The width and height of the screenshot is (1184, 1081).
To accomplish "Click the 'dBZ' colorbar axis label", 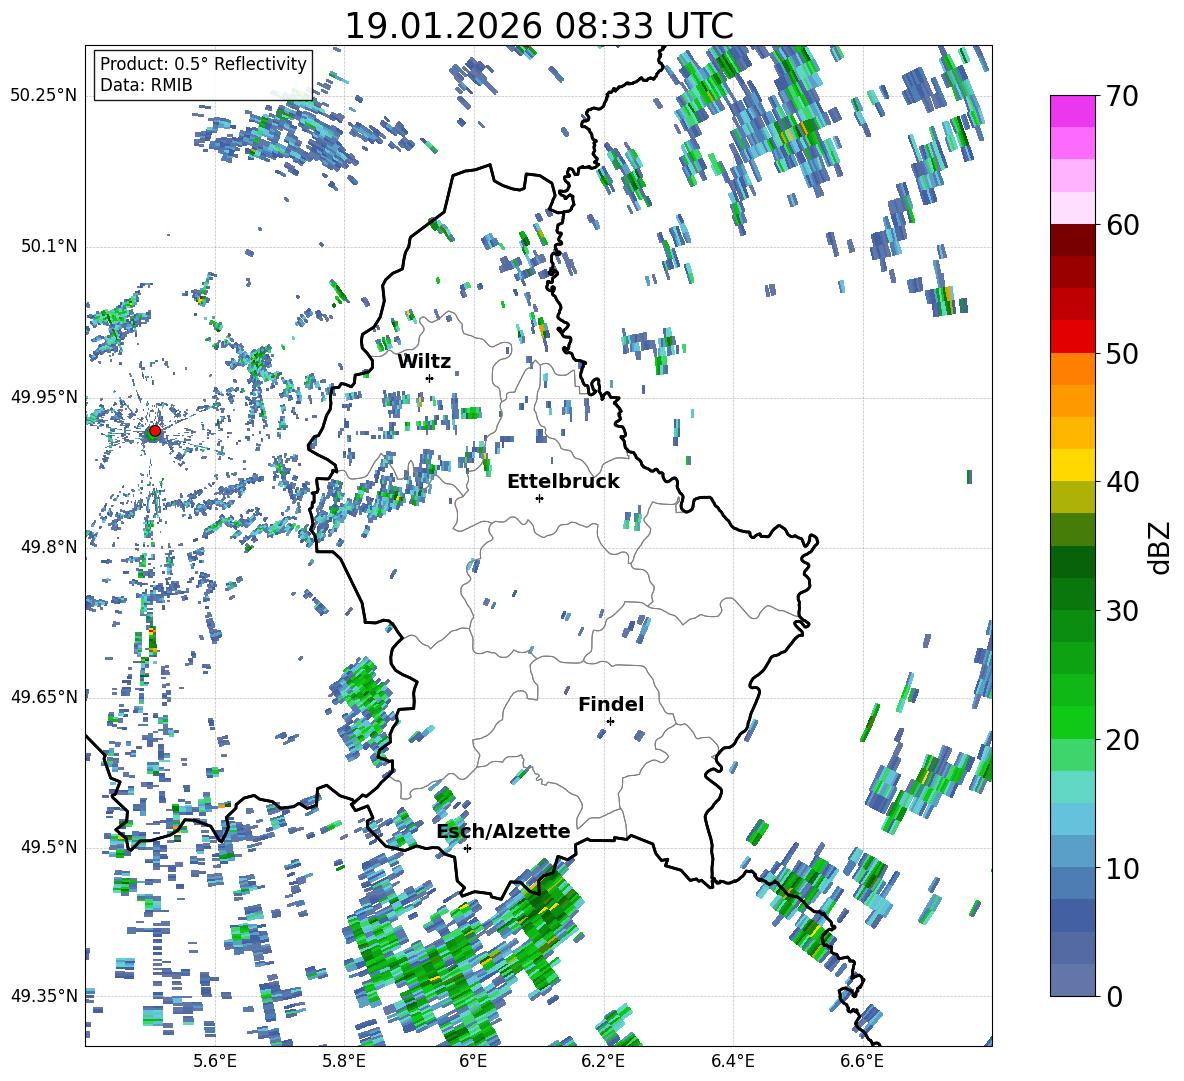I will (x=1161, y=547).
